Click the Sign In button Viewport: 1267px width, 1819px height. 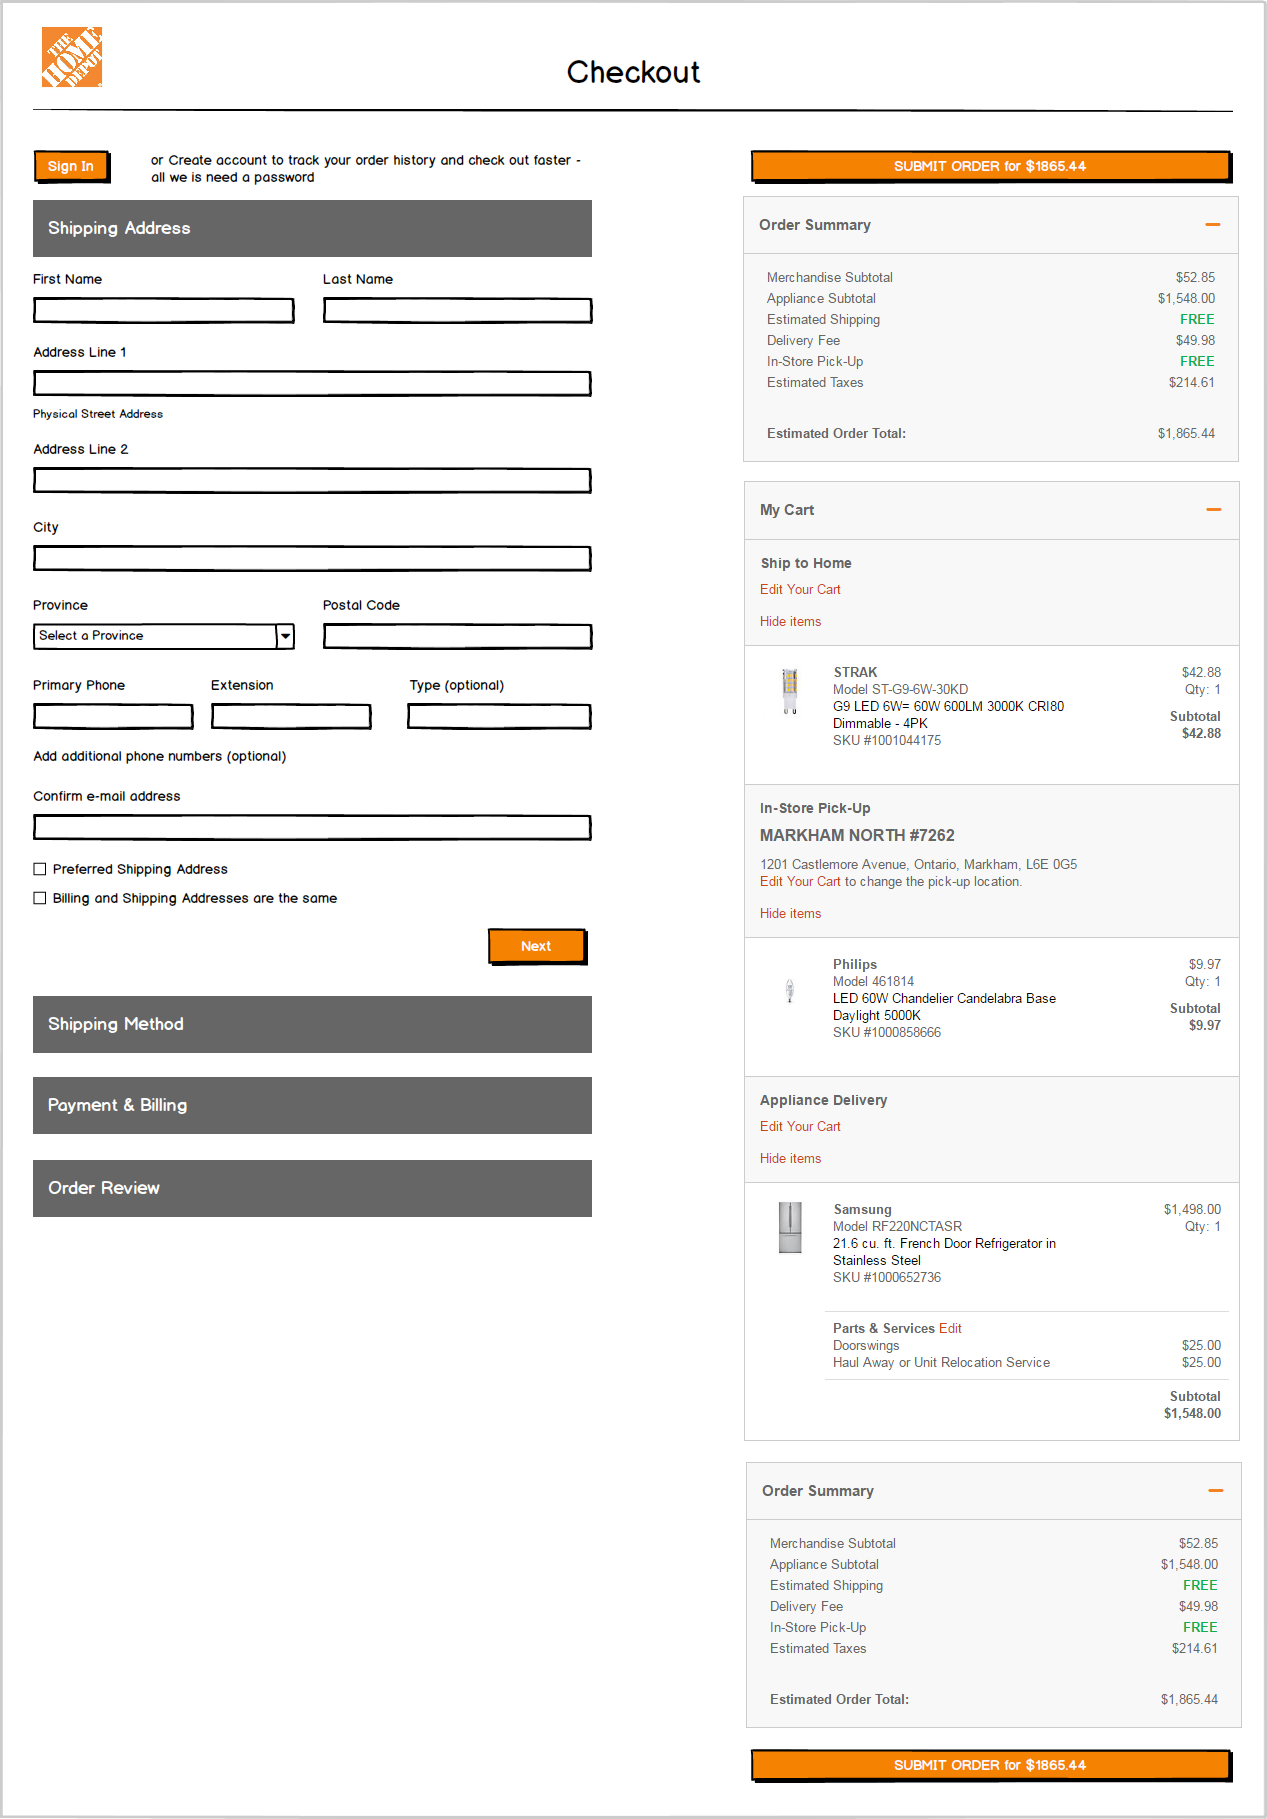[71, 166]
